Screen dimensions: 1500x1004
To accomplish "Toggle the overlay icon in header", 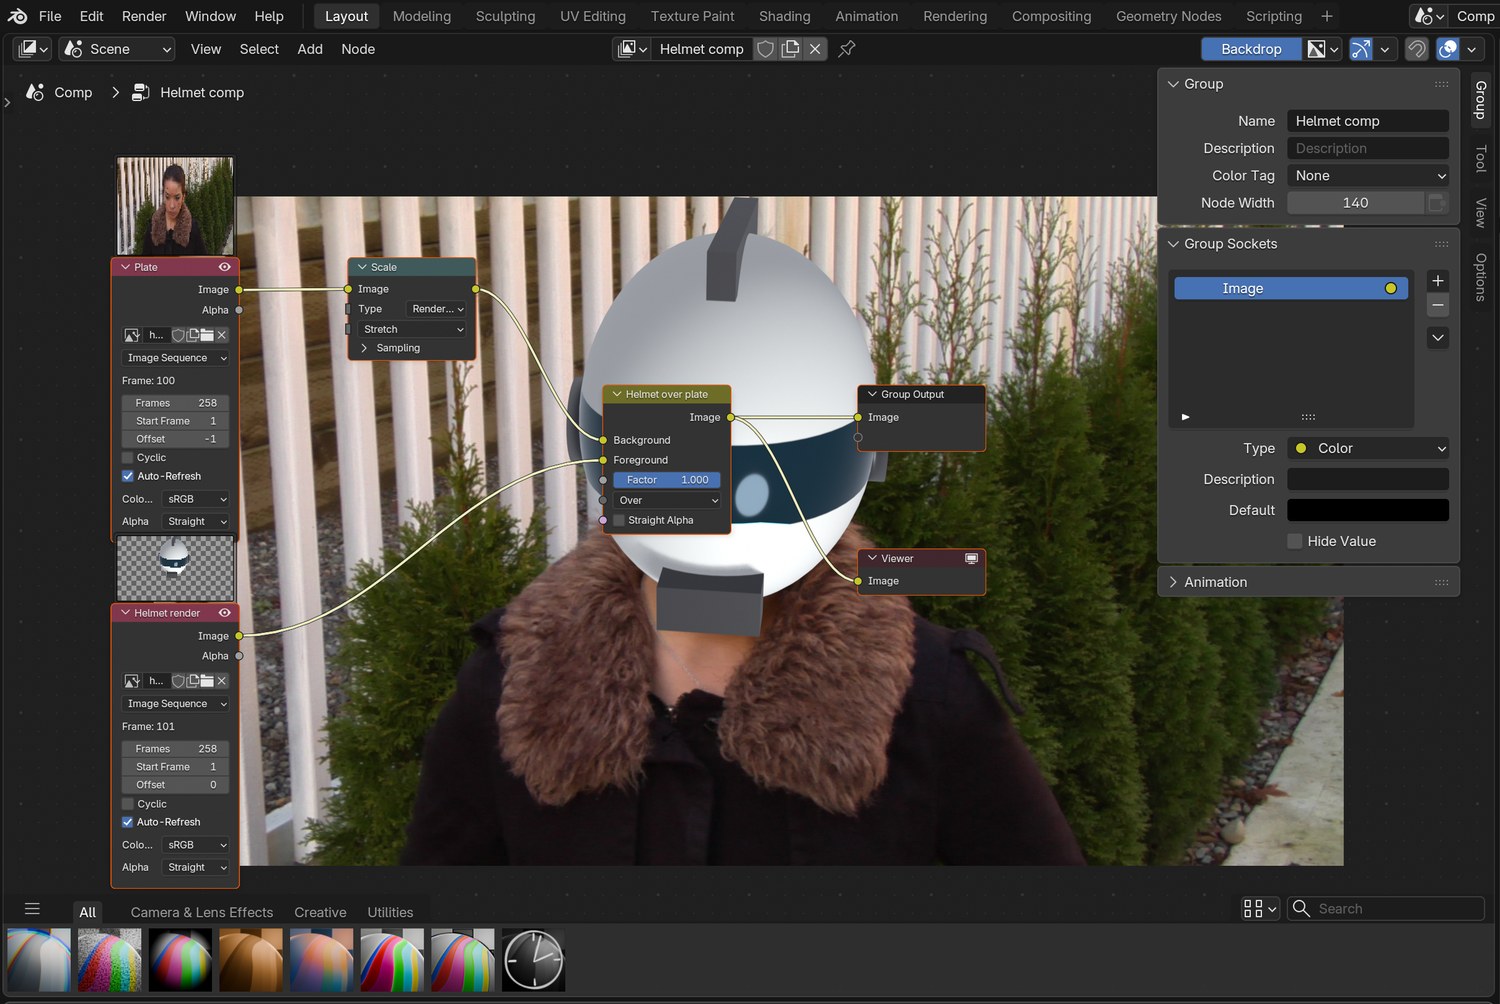I will (x=1447, y=49).
